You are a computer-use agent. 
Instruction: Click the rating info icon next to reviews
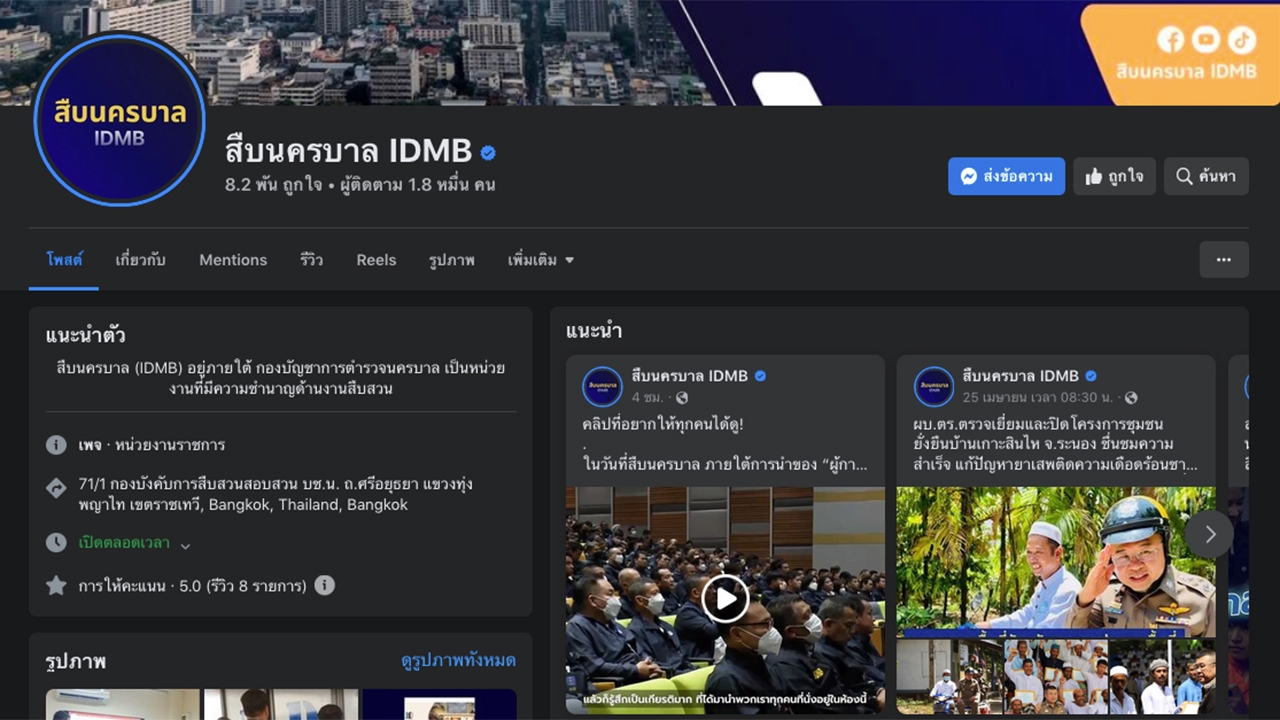(x=325, y=585)
